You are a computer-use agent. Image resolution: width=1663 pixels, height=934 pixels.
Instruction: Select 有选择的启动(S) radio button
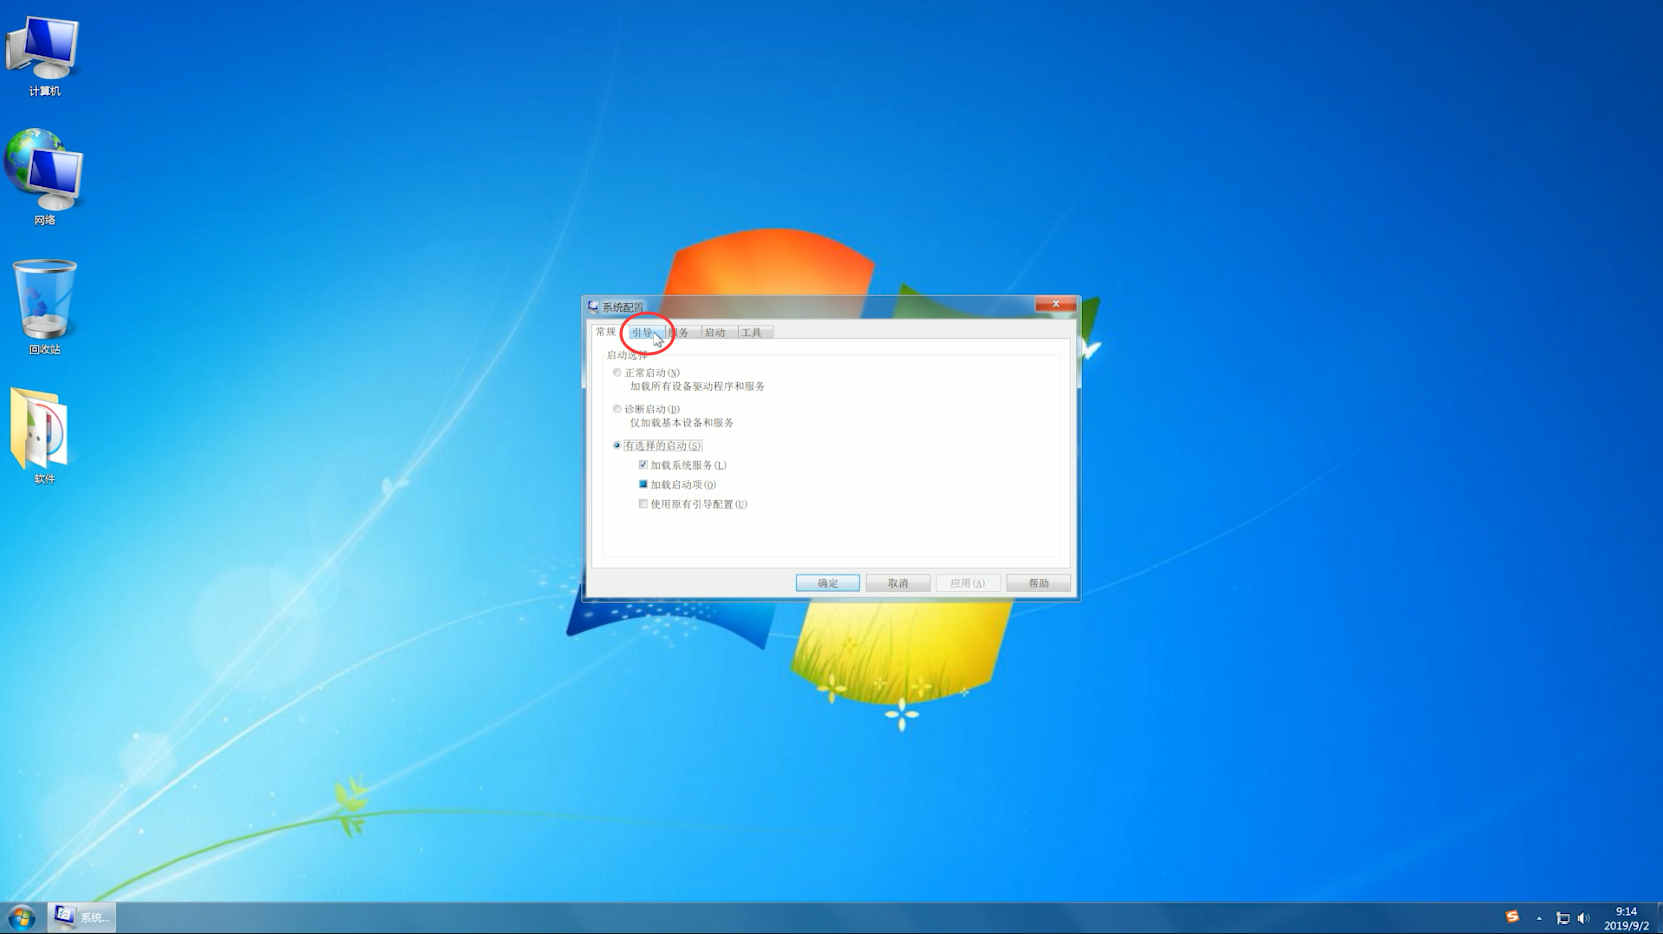pyautogui.click(x=617, y=445)
